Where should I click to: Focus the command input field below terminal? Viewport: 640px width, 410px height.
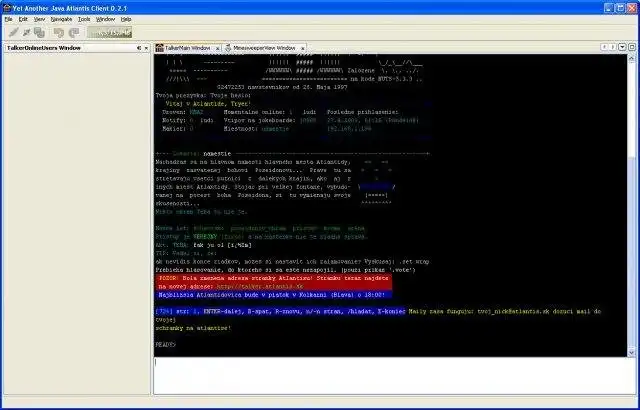(395, 376)
